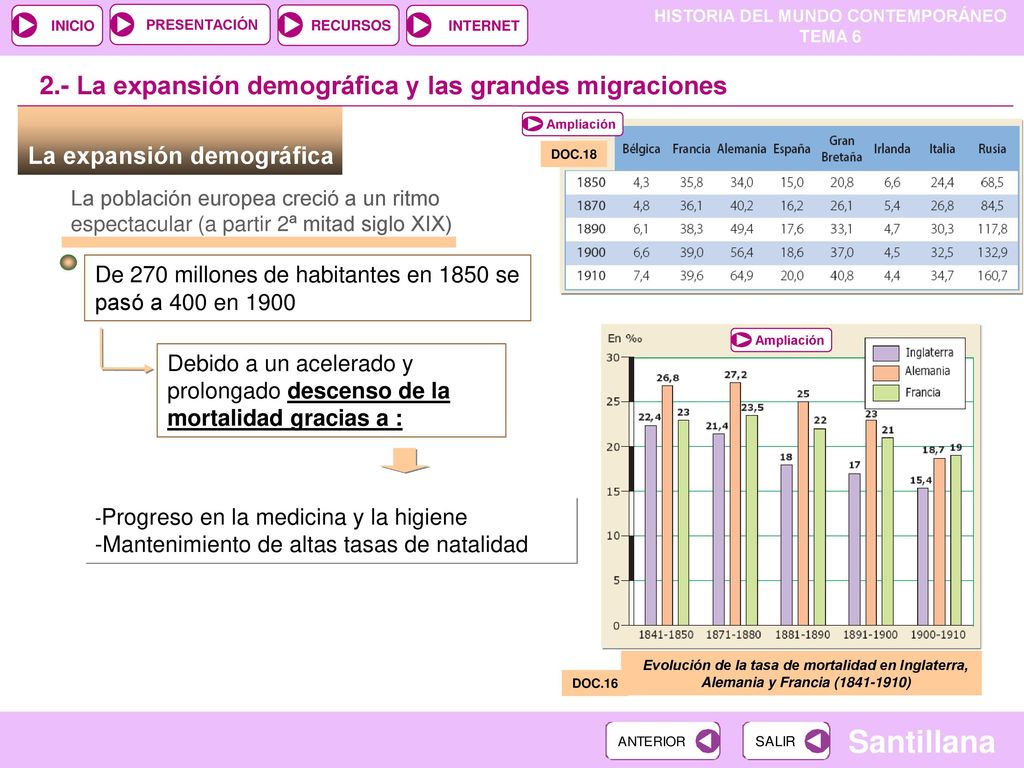Click the 160,7 Rusia value
Viewport: 1024px width, 768px height.
coord(992,276)
